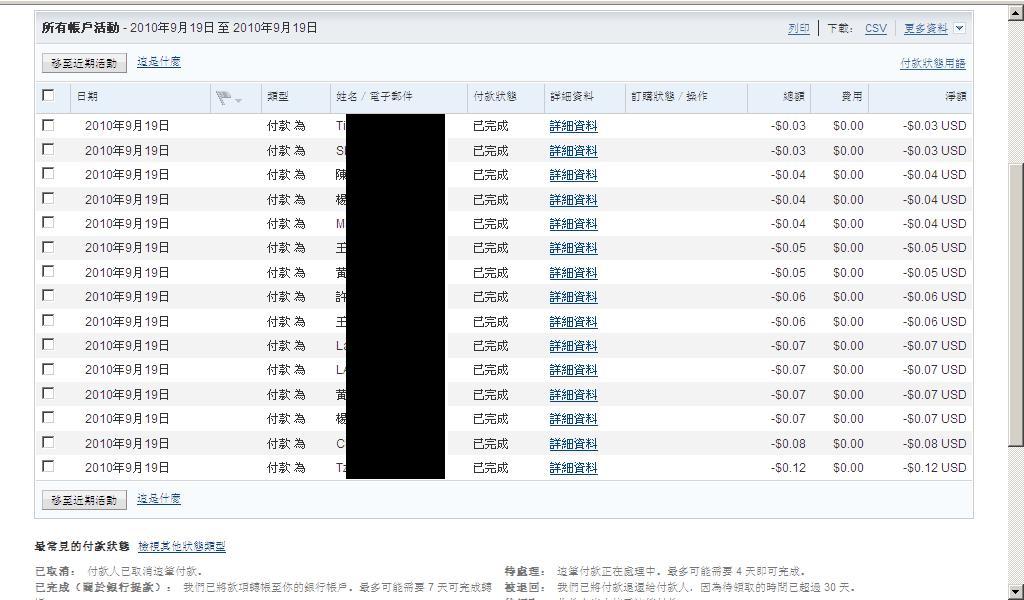Download the activity as CSV

[x=876, y=28]
